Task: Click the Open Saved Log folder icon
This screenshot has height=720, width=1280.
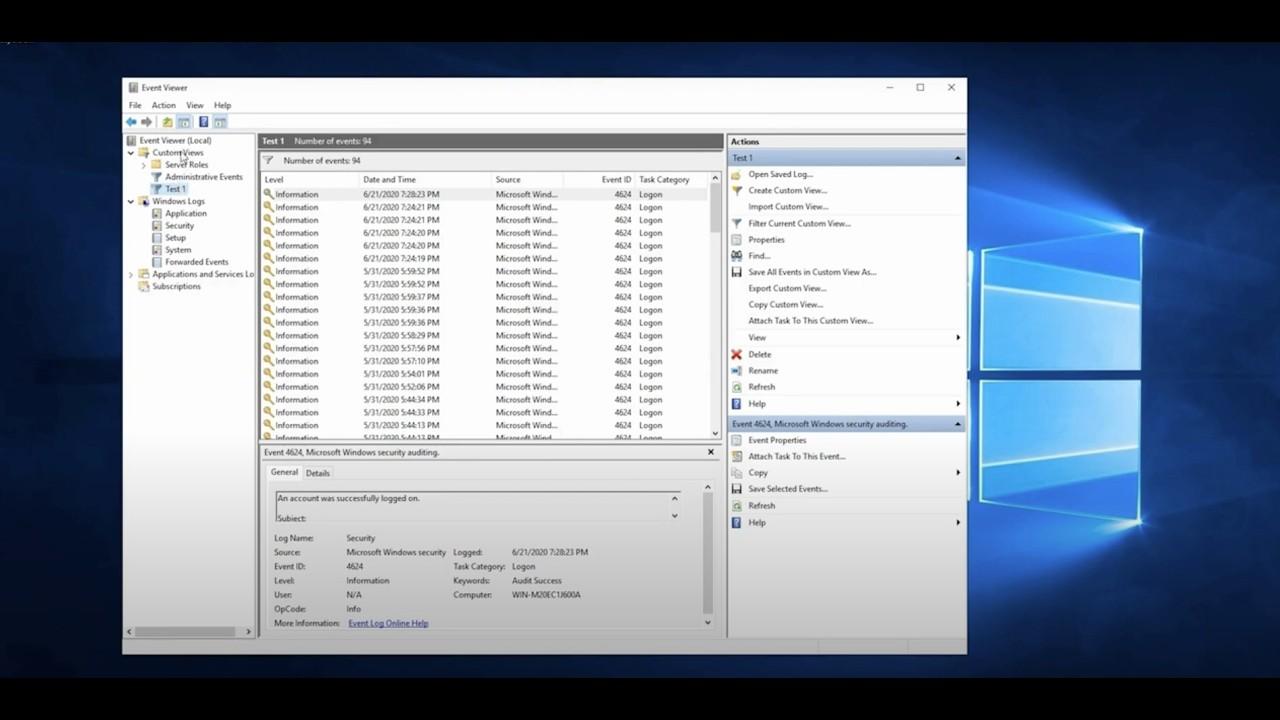Action: [x=737, y=175]
